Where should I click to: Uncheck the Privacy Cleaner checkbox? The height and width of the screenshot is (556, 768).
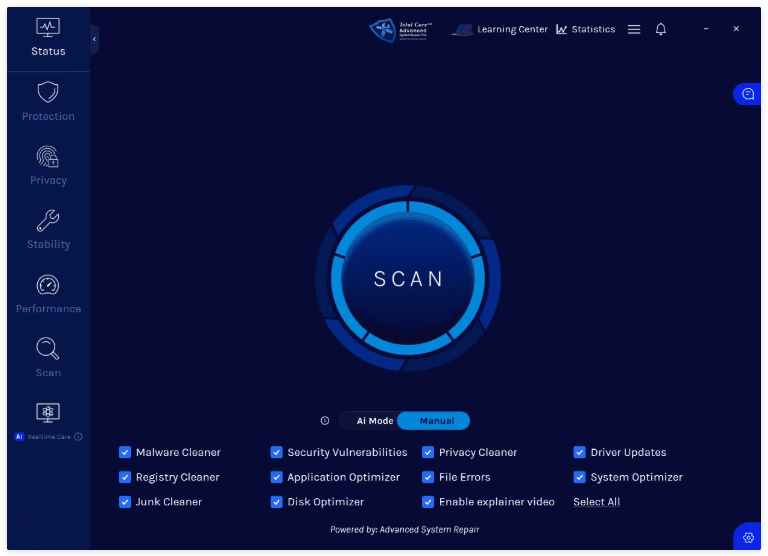coord(428,452)
